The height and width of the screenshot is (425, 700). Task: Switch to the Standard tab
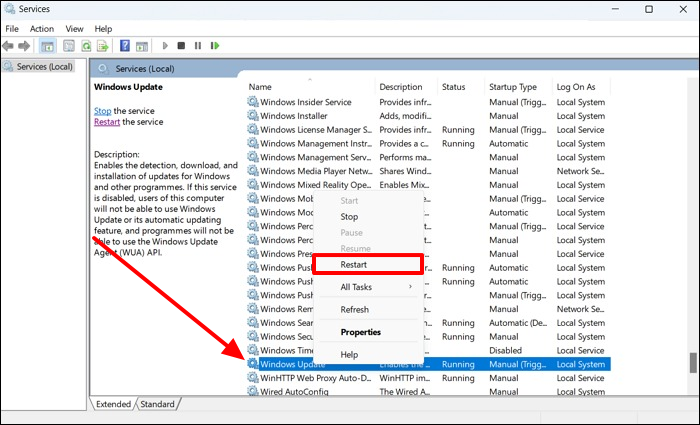pyautogui.click(x=156, y=404)
